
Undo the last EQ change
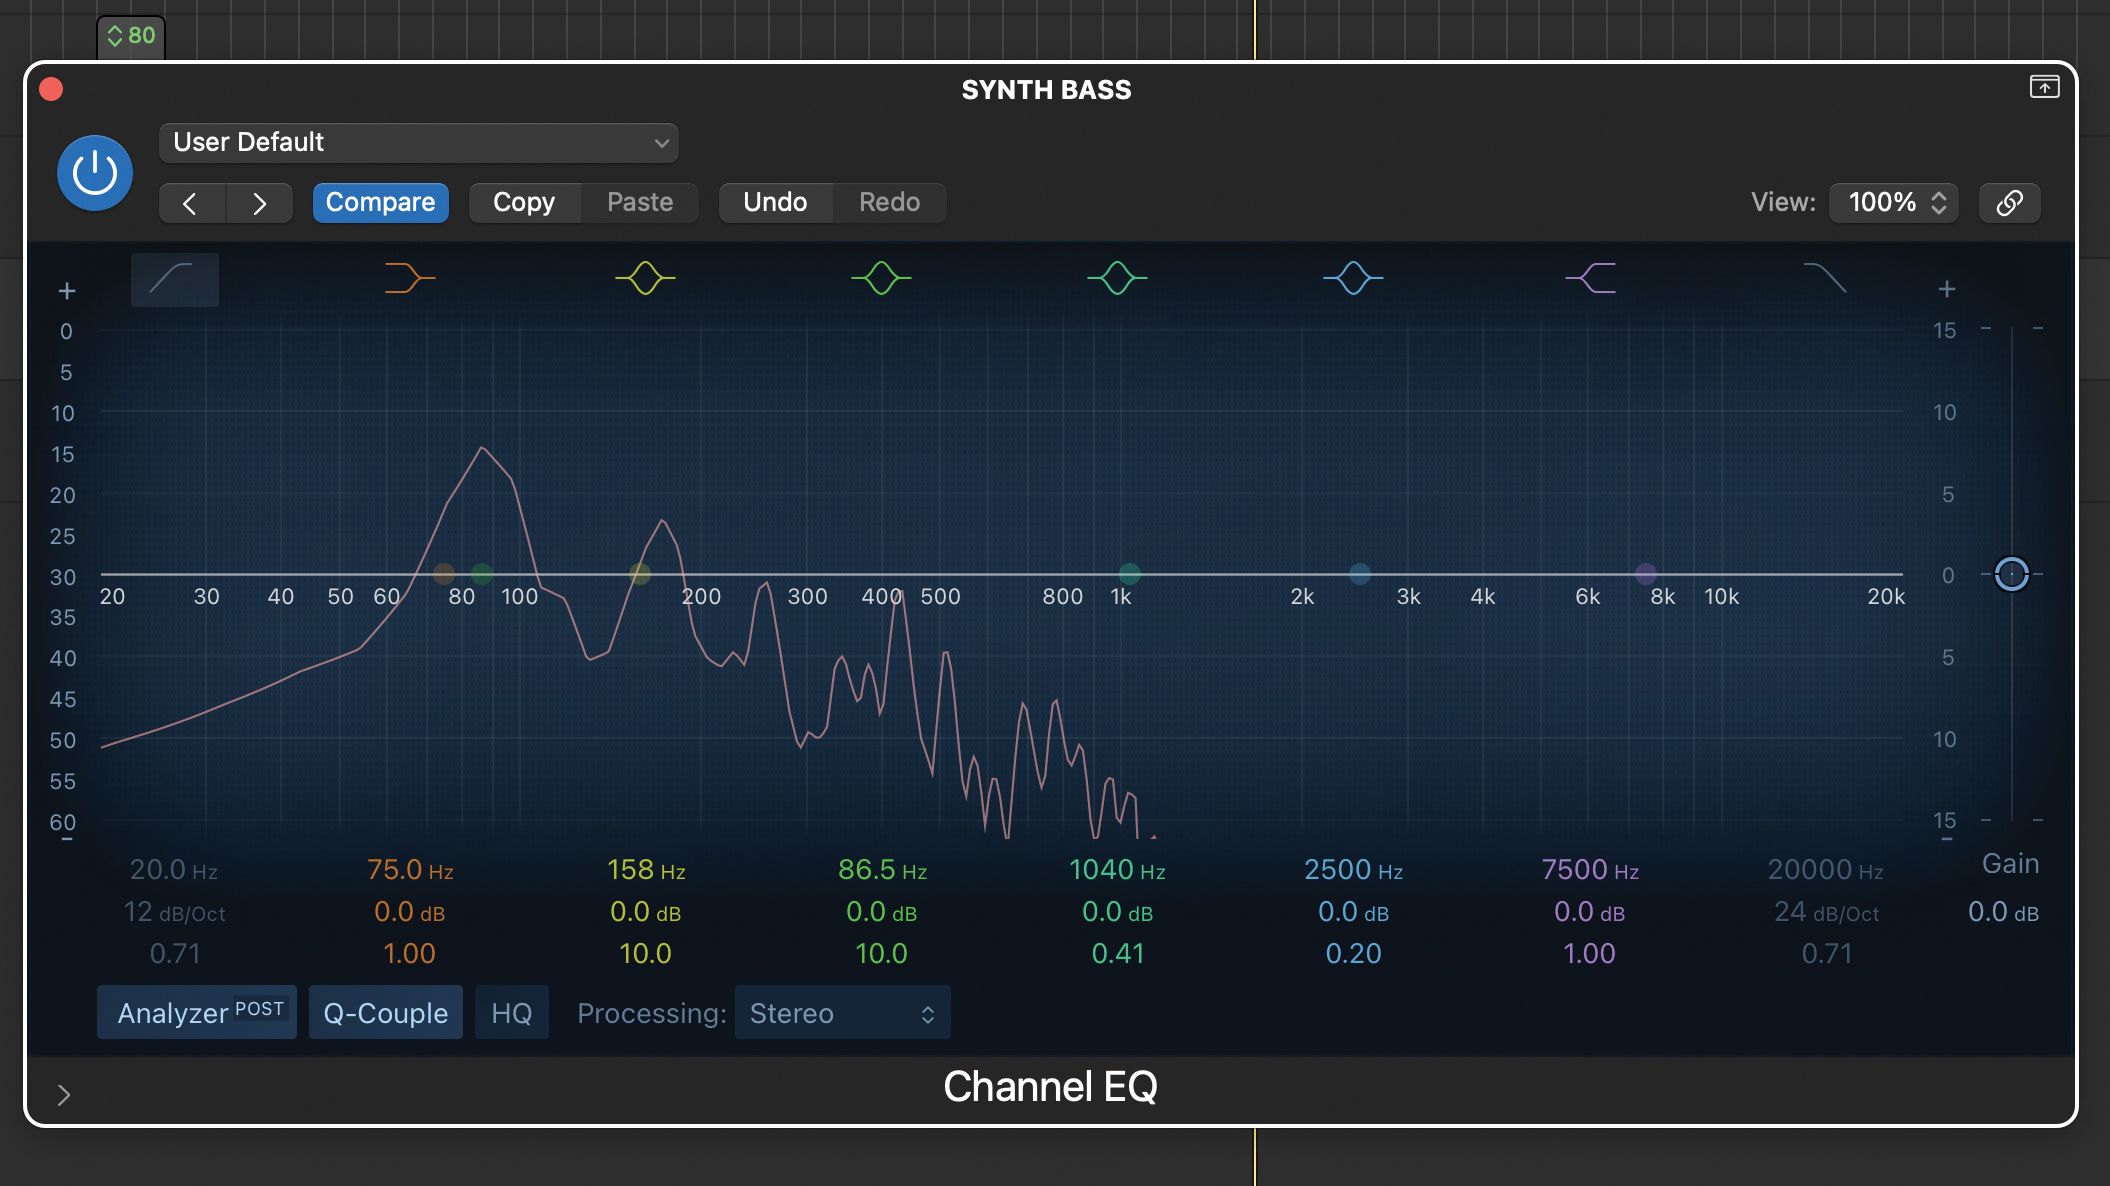coord(775,202)
